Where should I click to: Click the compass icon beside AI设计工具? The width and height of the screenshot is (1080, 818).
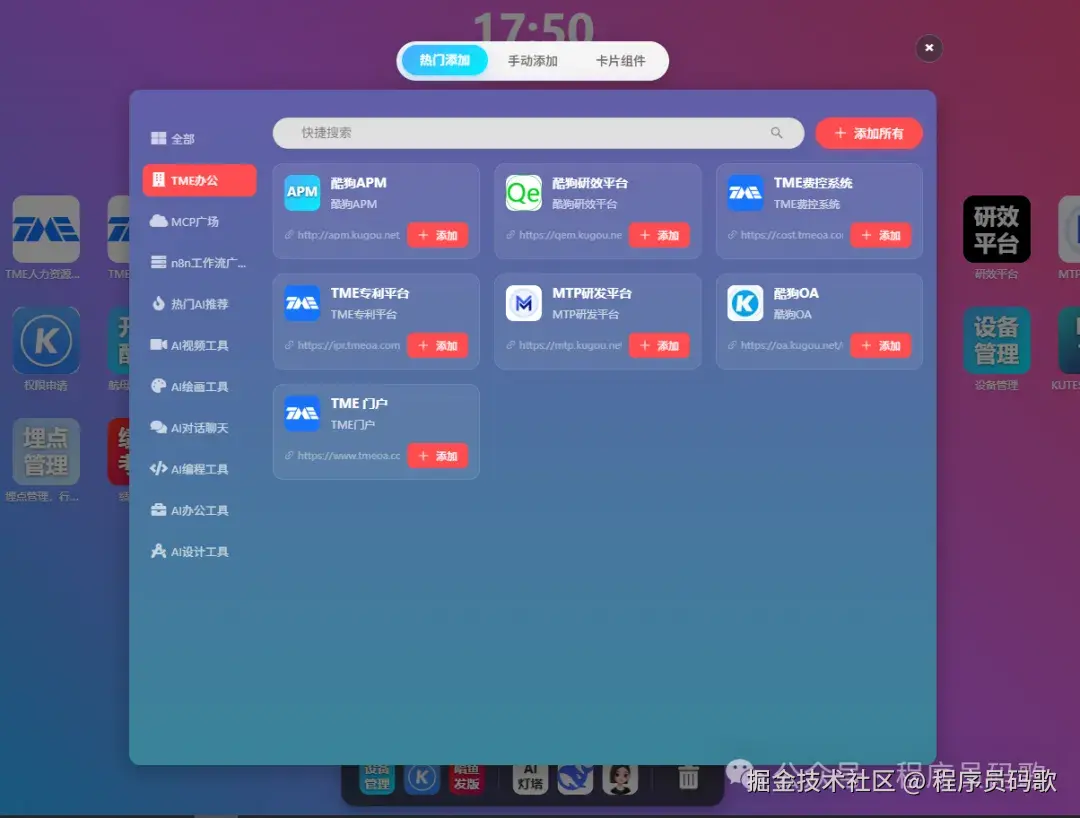158,551
